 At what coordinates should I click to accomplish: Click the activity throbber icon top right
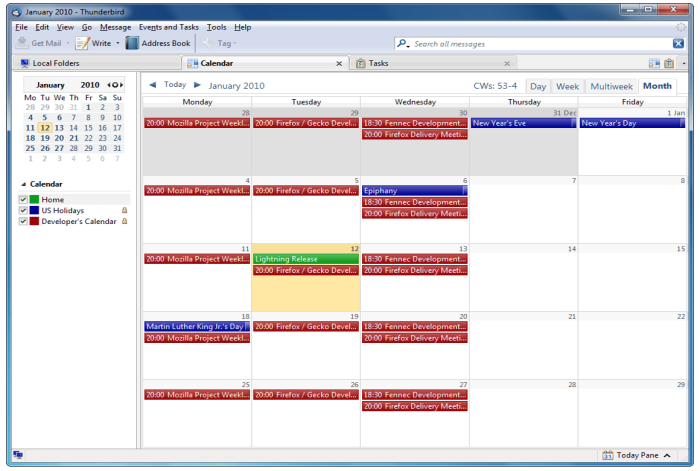click(681, 27)
